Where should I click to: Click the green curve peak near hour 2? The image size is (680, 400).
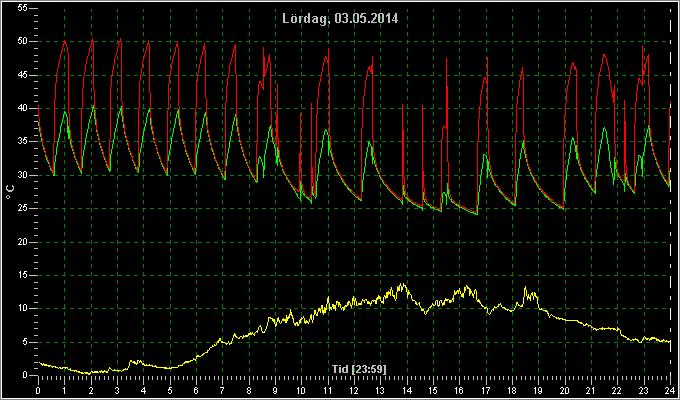pyautogui.click(x=93, y=106)
